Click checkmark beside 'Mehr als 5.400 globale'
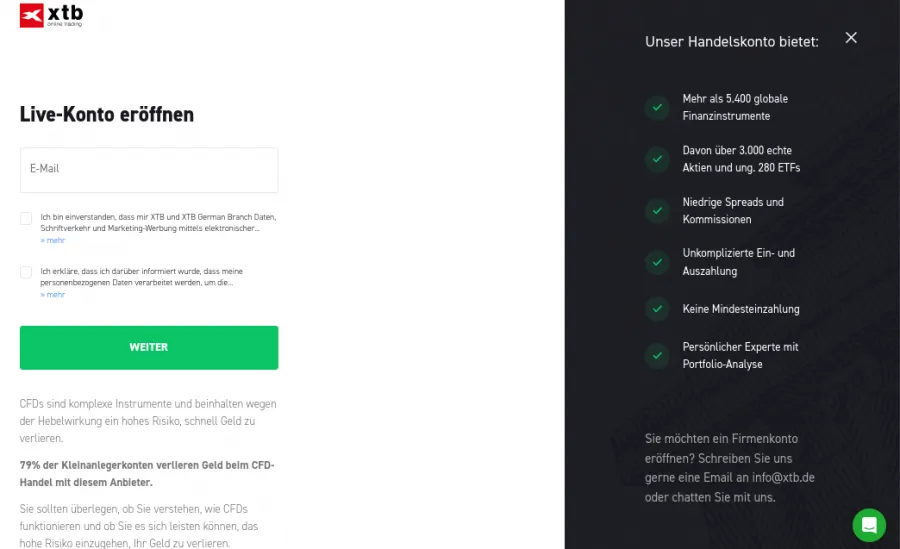 pyautogui.click(x=657, y=107)
